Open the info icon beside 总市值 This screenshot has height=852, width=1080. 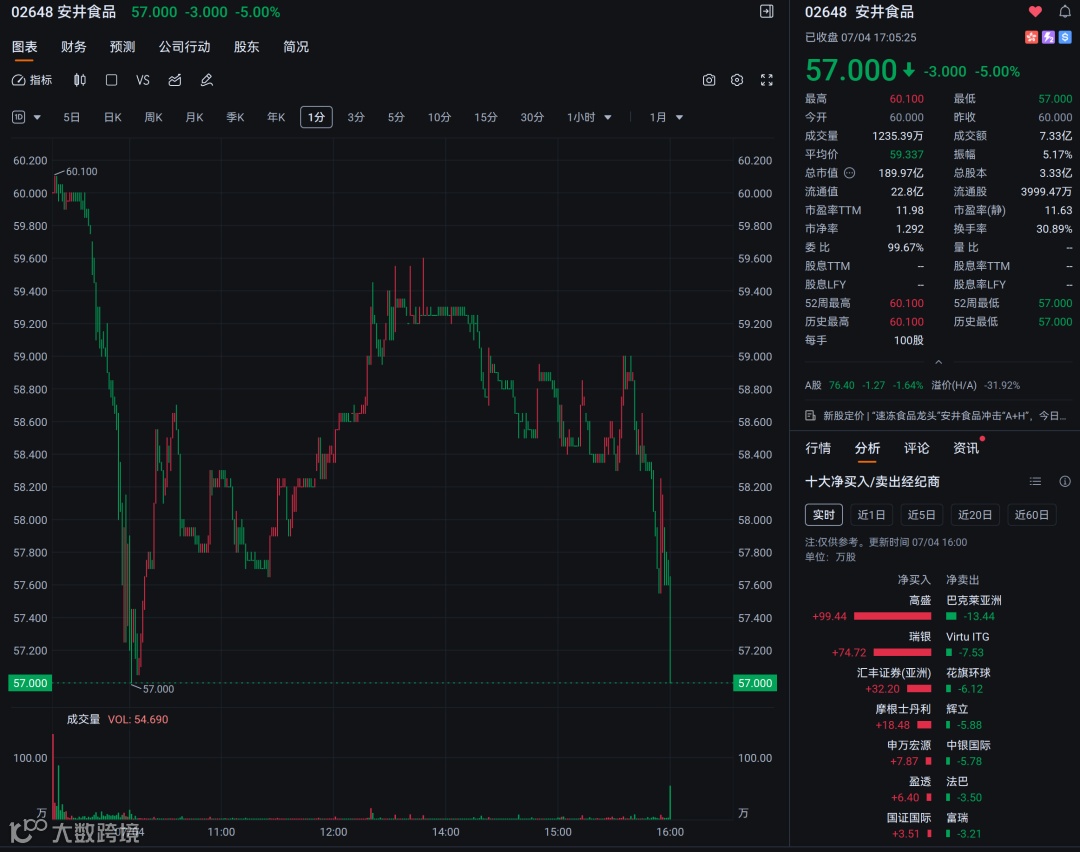coord(849,173)
